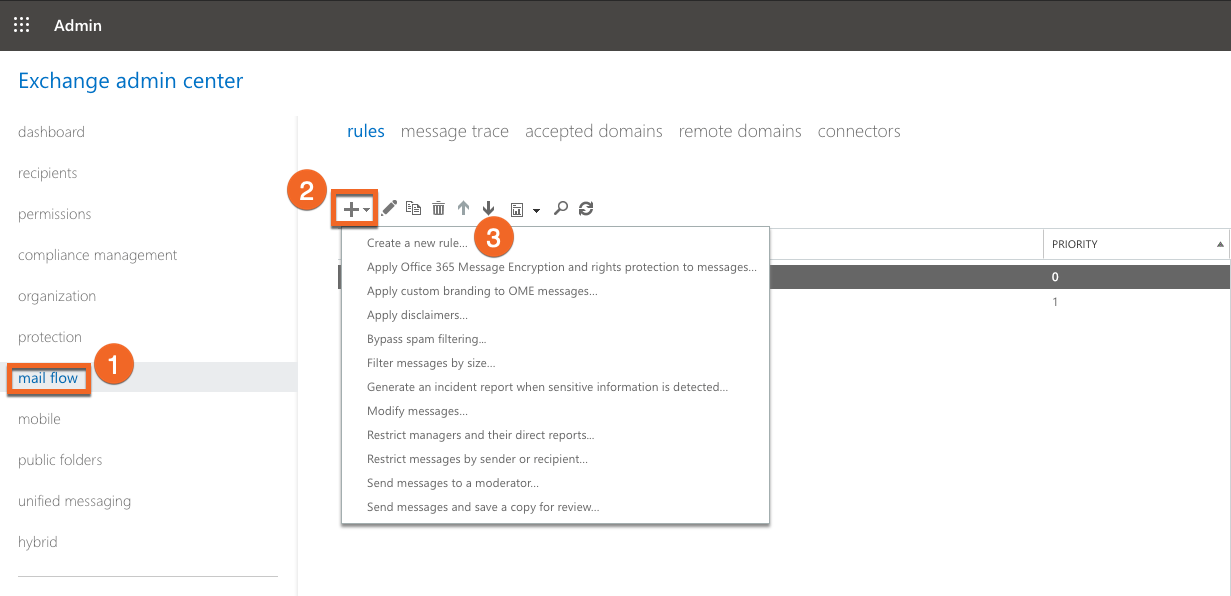1231x596 pixels.
Task: Open permissions in the left navigation
Action: [x=54, y=214]
